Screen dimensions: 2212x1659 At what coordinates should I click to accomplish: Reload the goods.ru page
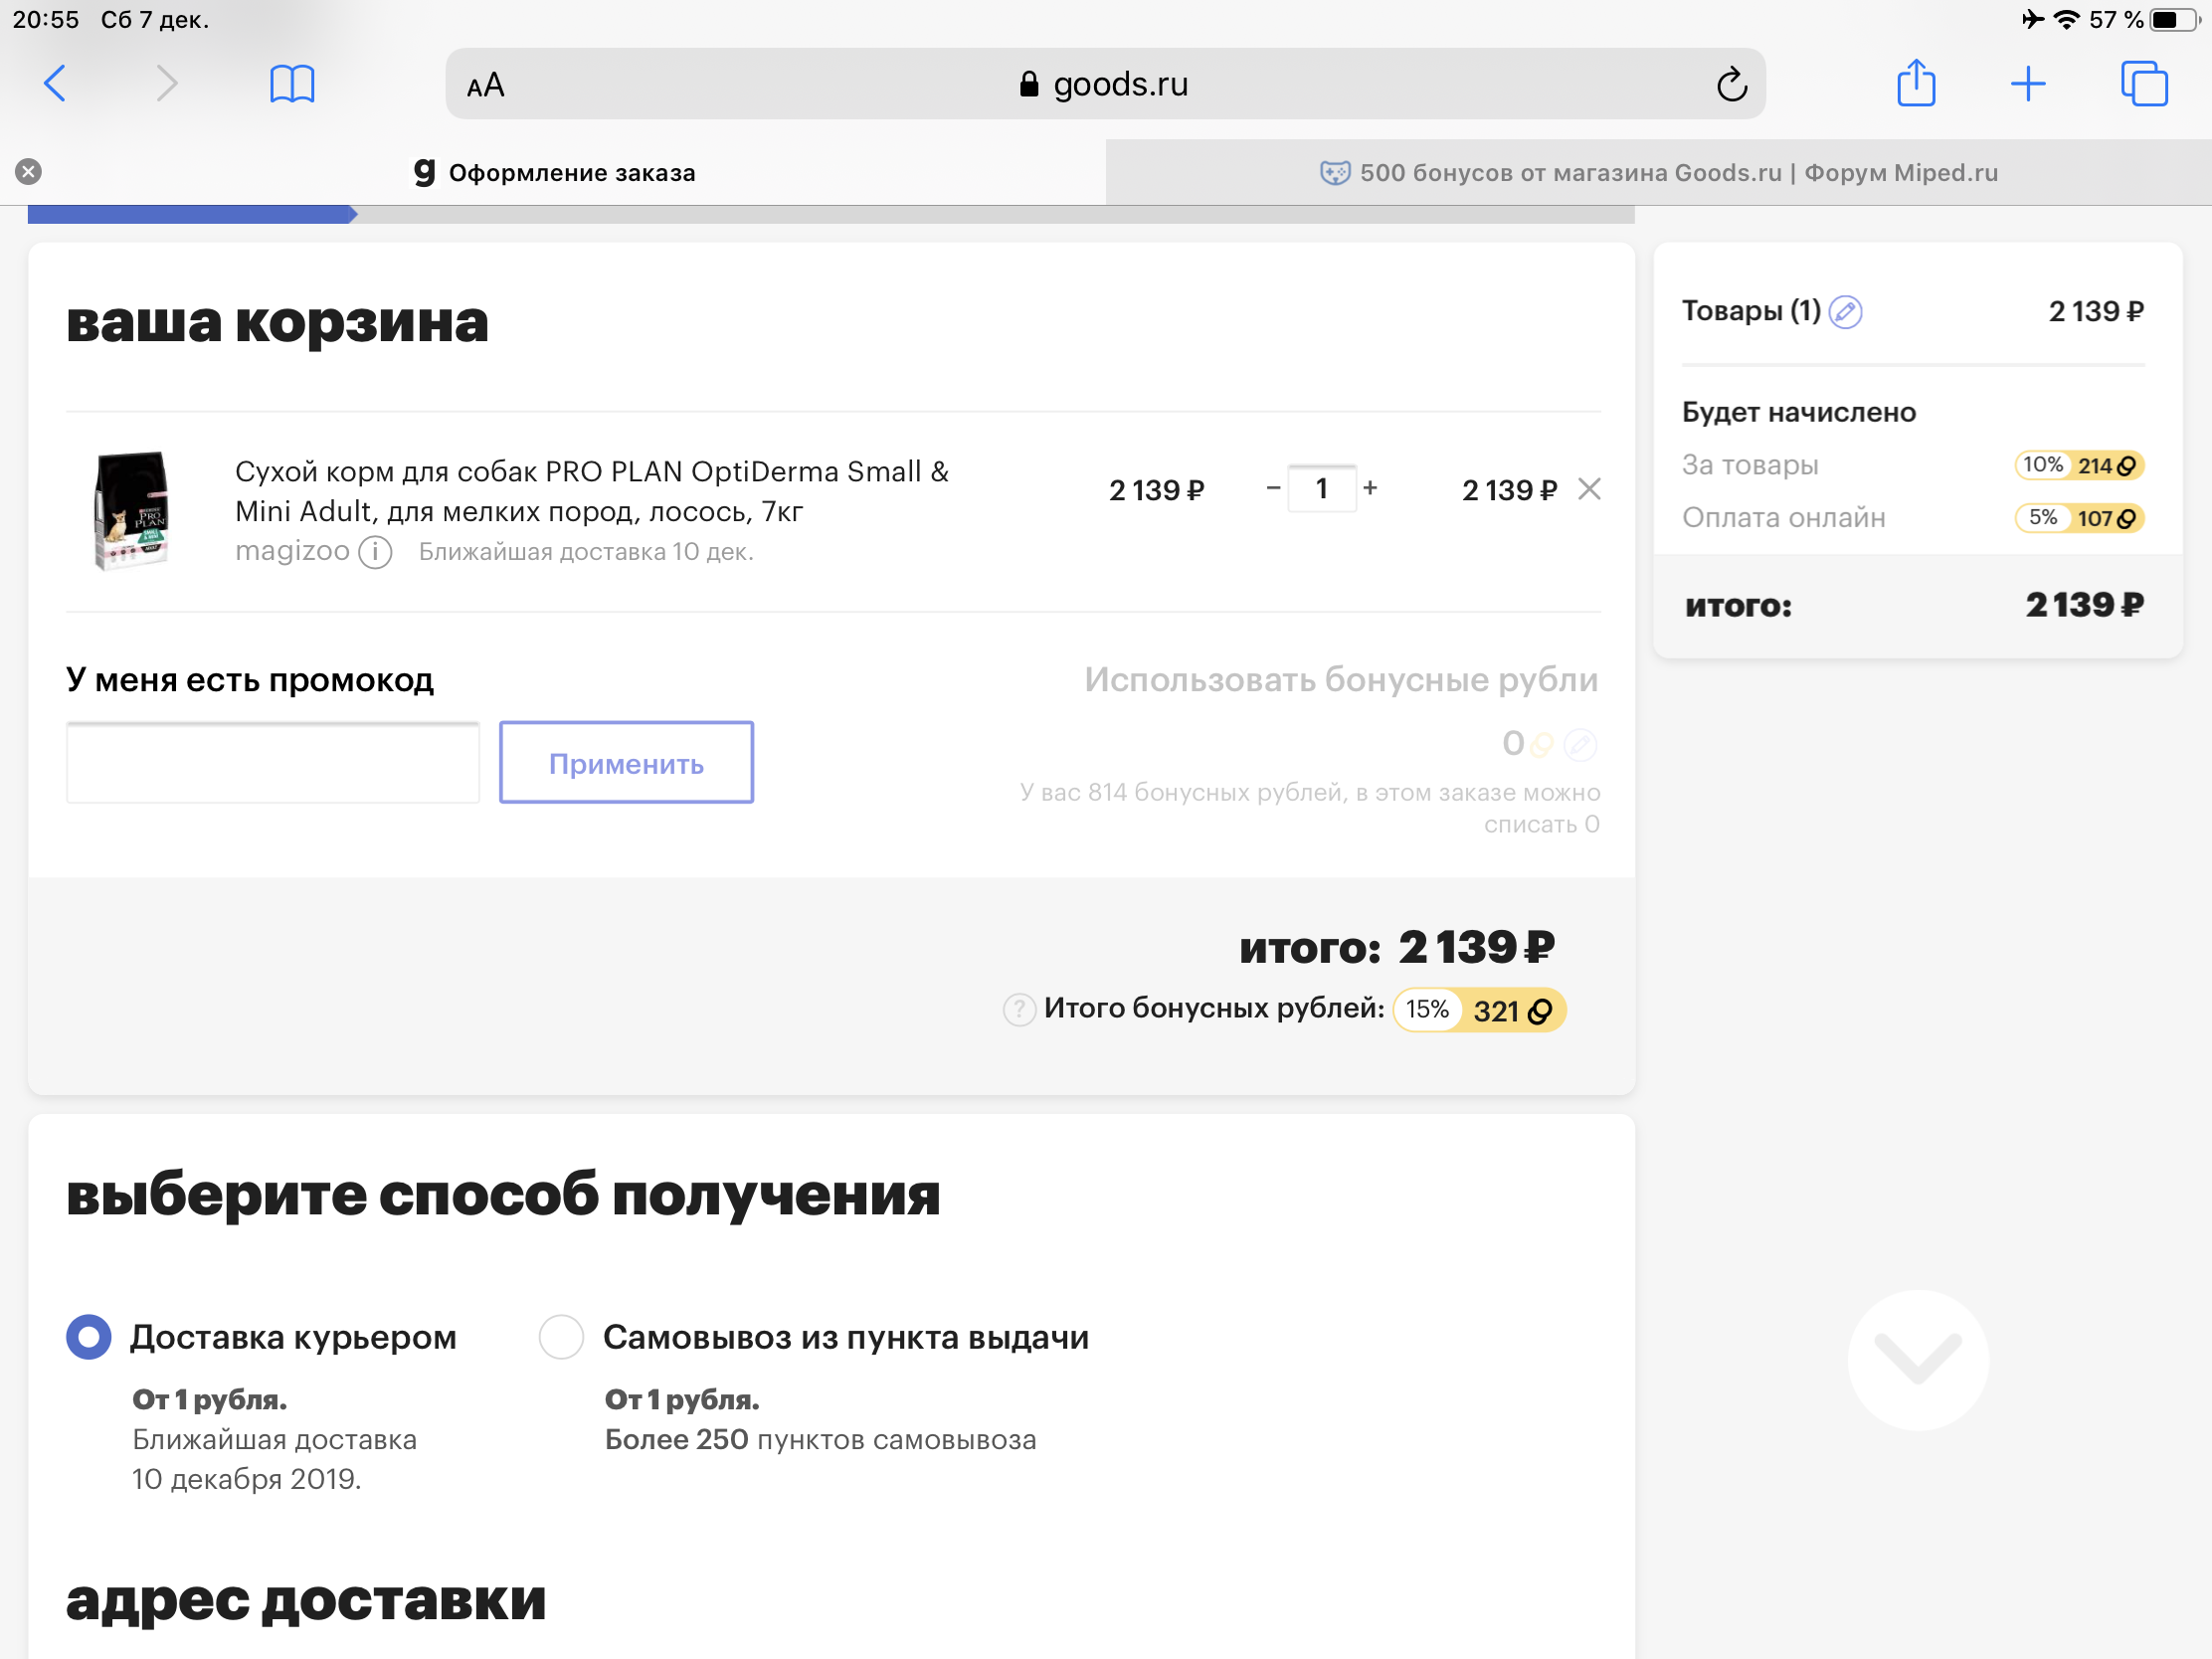coord(1731,85)
